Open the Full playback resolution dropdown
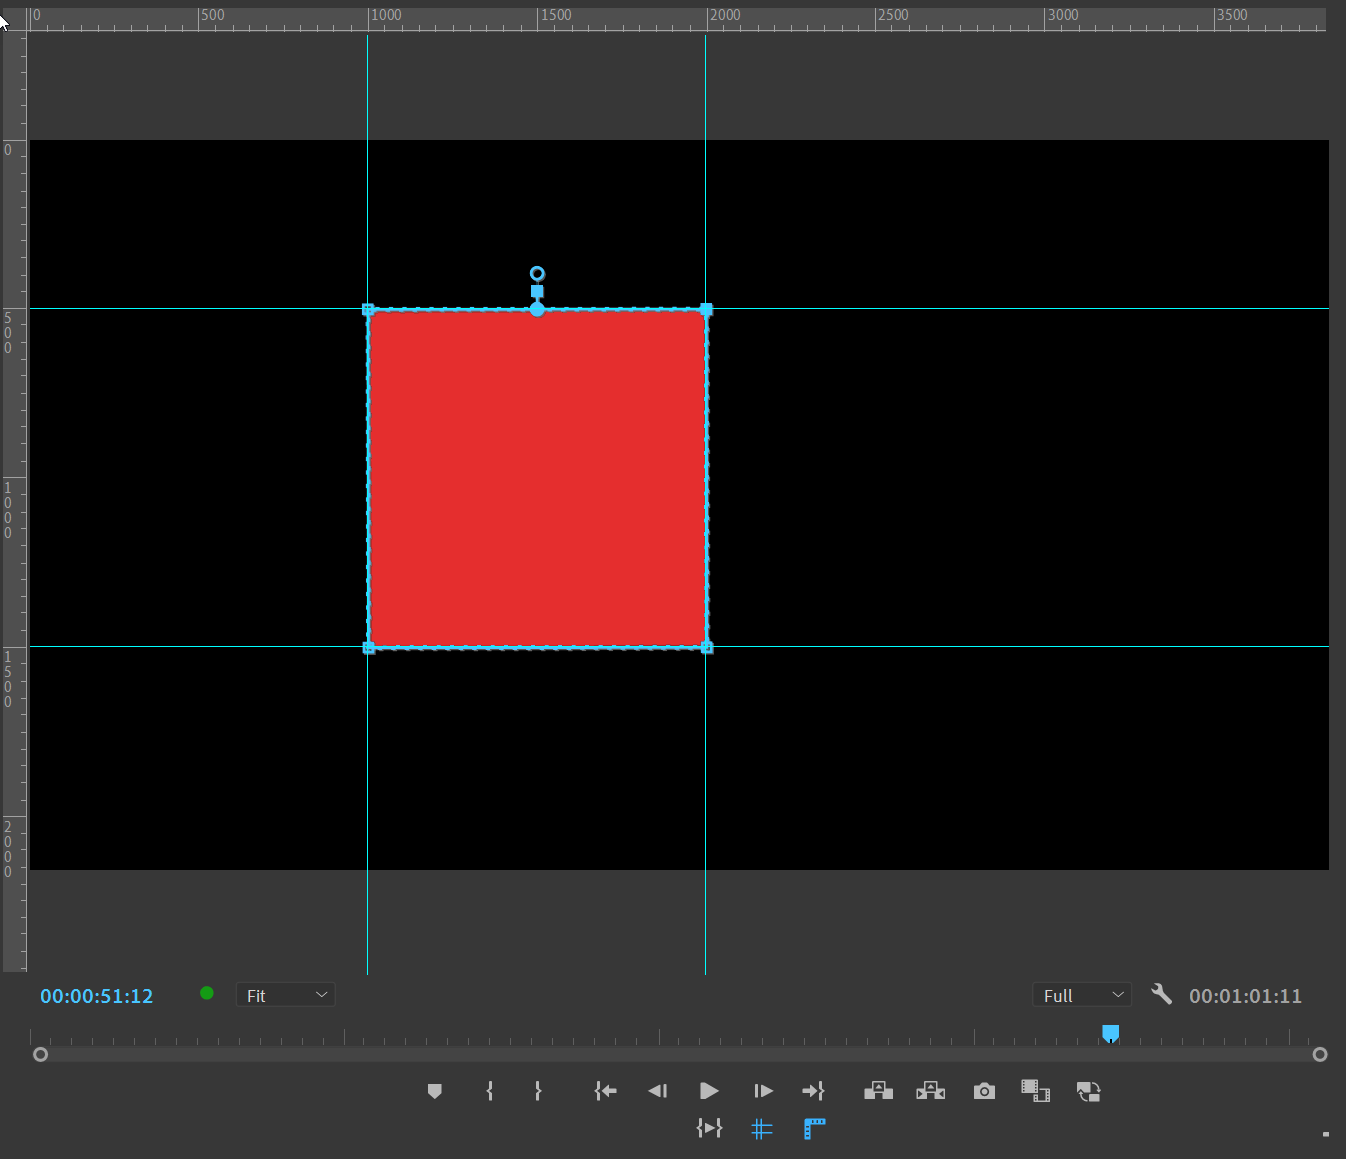The width and height of the screenshot is (1346, 1159). click(1082, 994)
